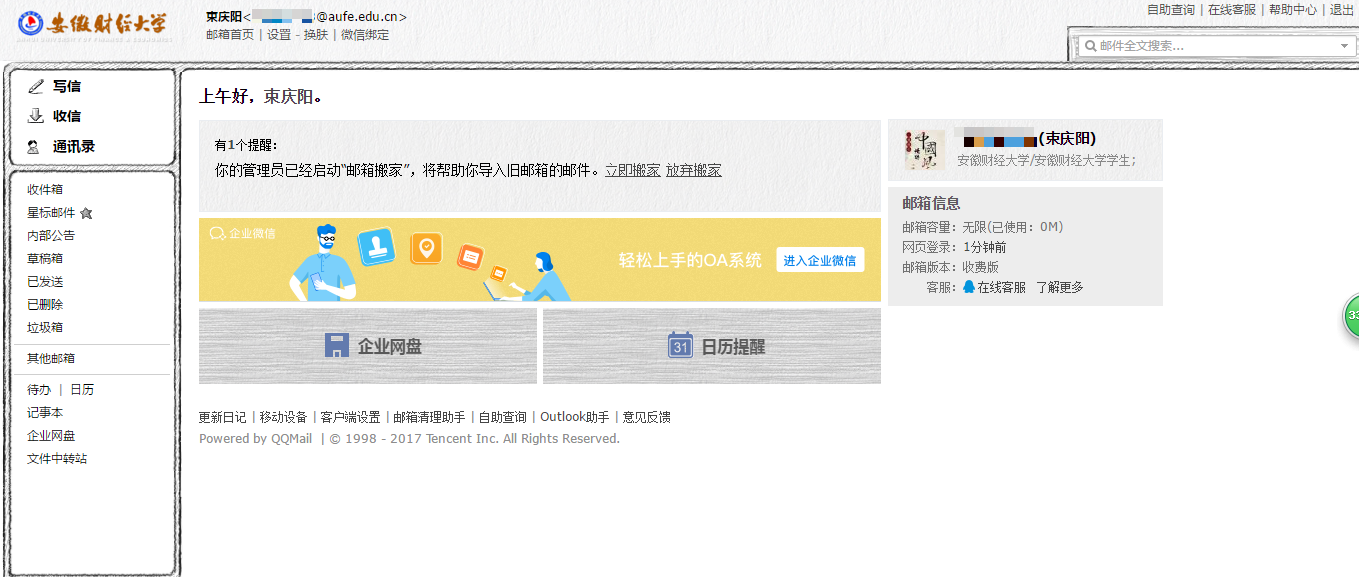This screenshot has height=577, width=1359.
Task: Click 退出 to log out
Action: coord(1341,10)
